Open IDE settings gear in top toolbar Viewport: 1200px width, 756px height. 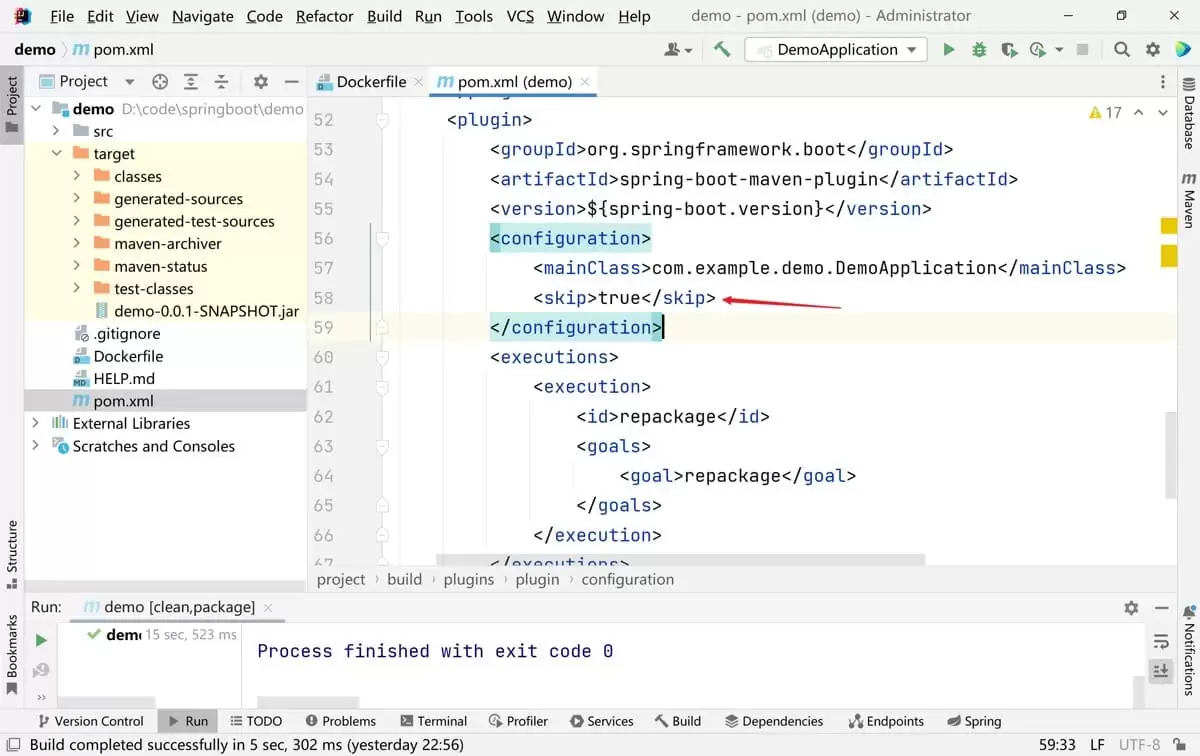pyautogui.click(x=1153, y=49)
